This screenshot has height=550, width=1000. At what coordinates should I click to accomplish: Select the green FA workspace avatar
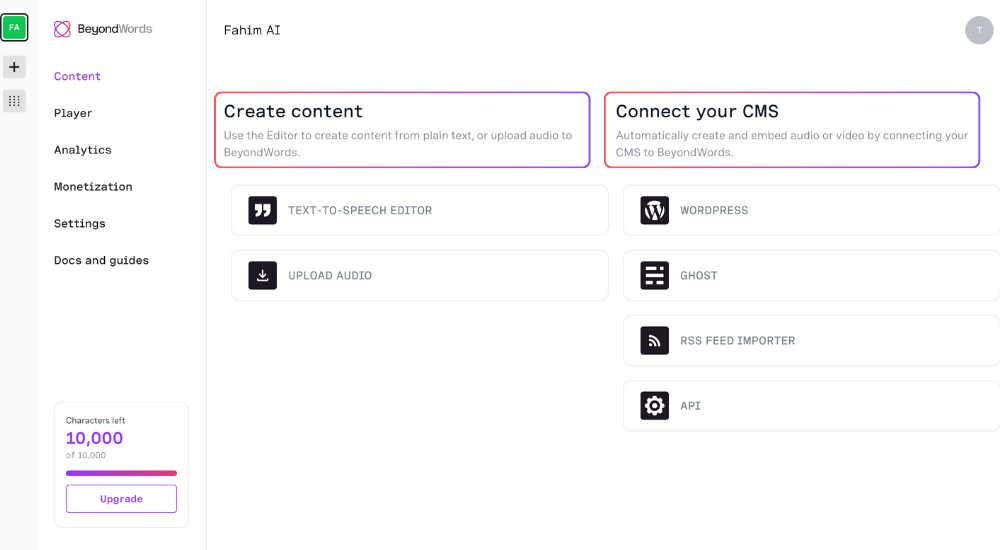(x=14, y=27)
